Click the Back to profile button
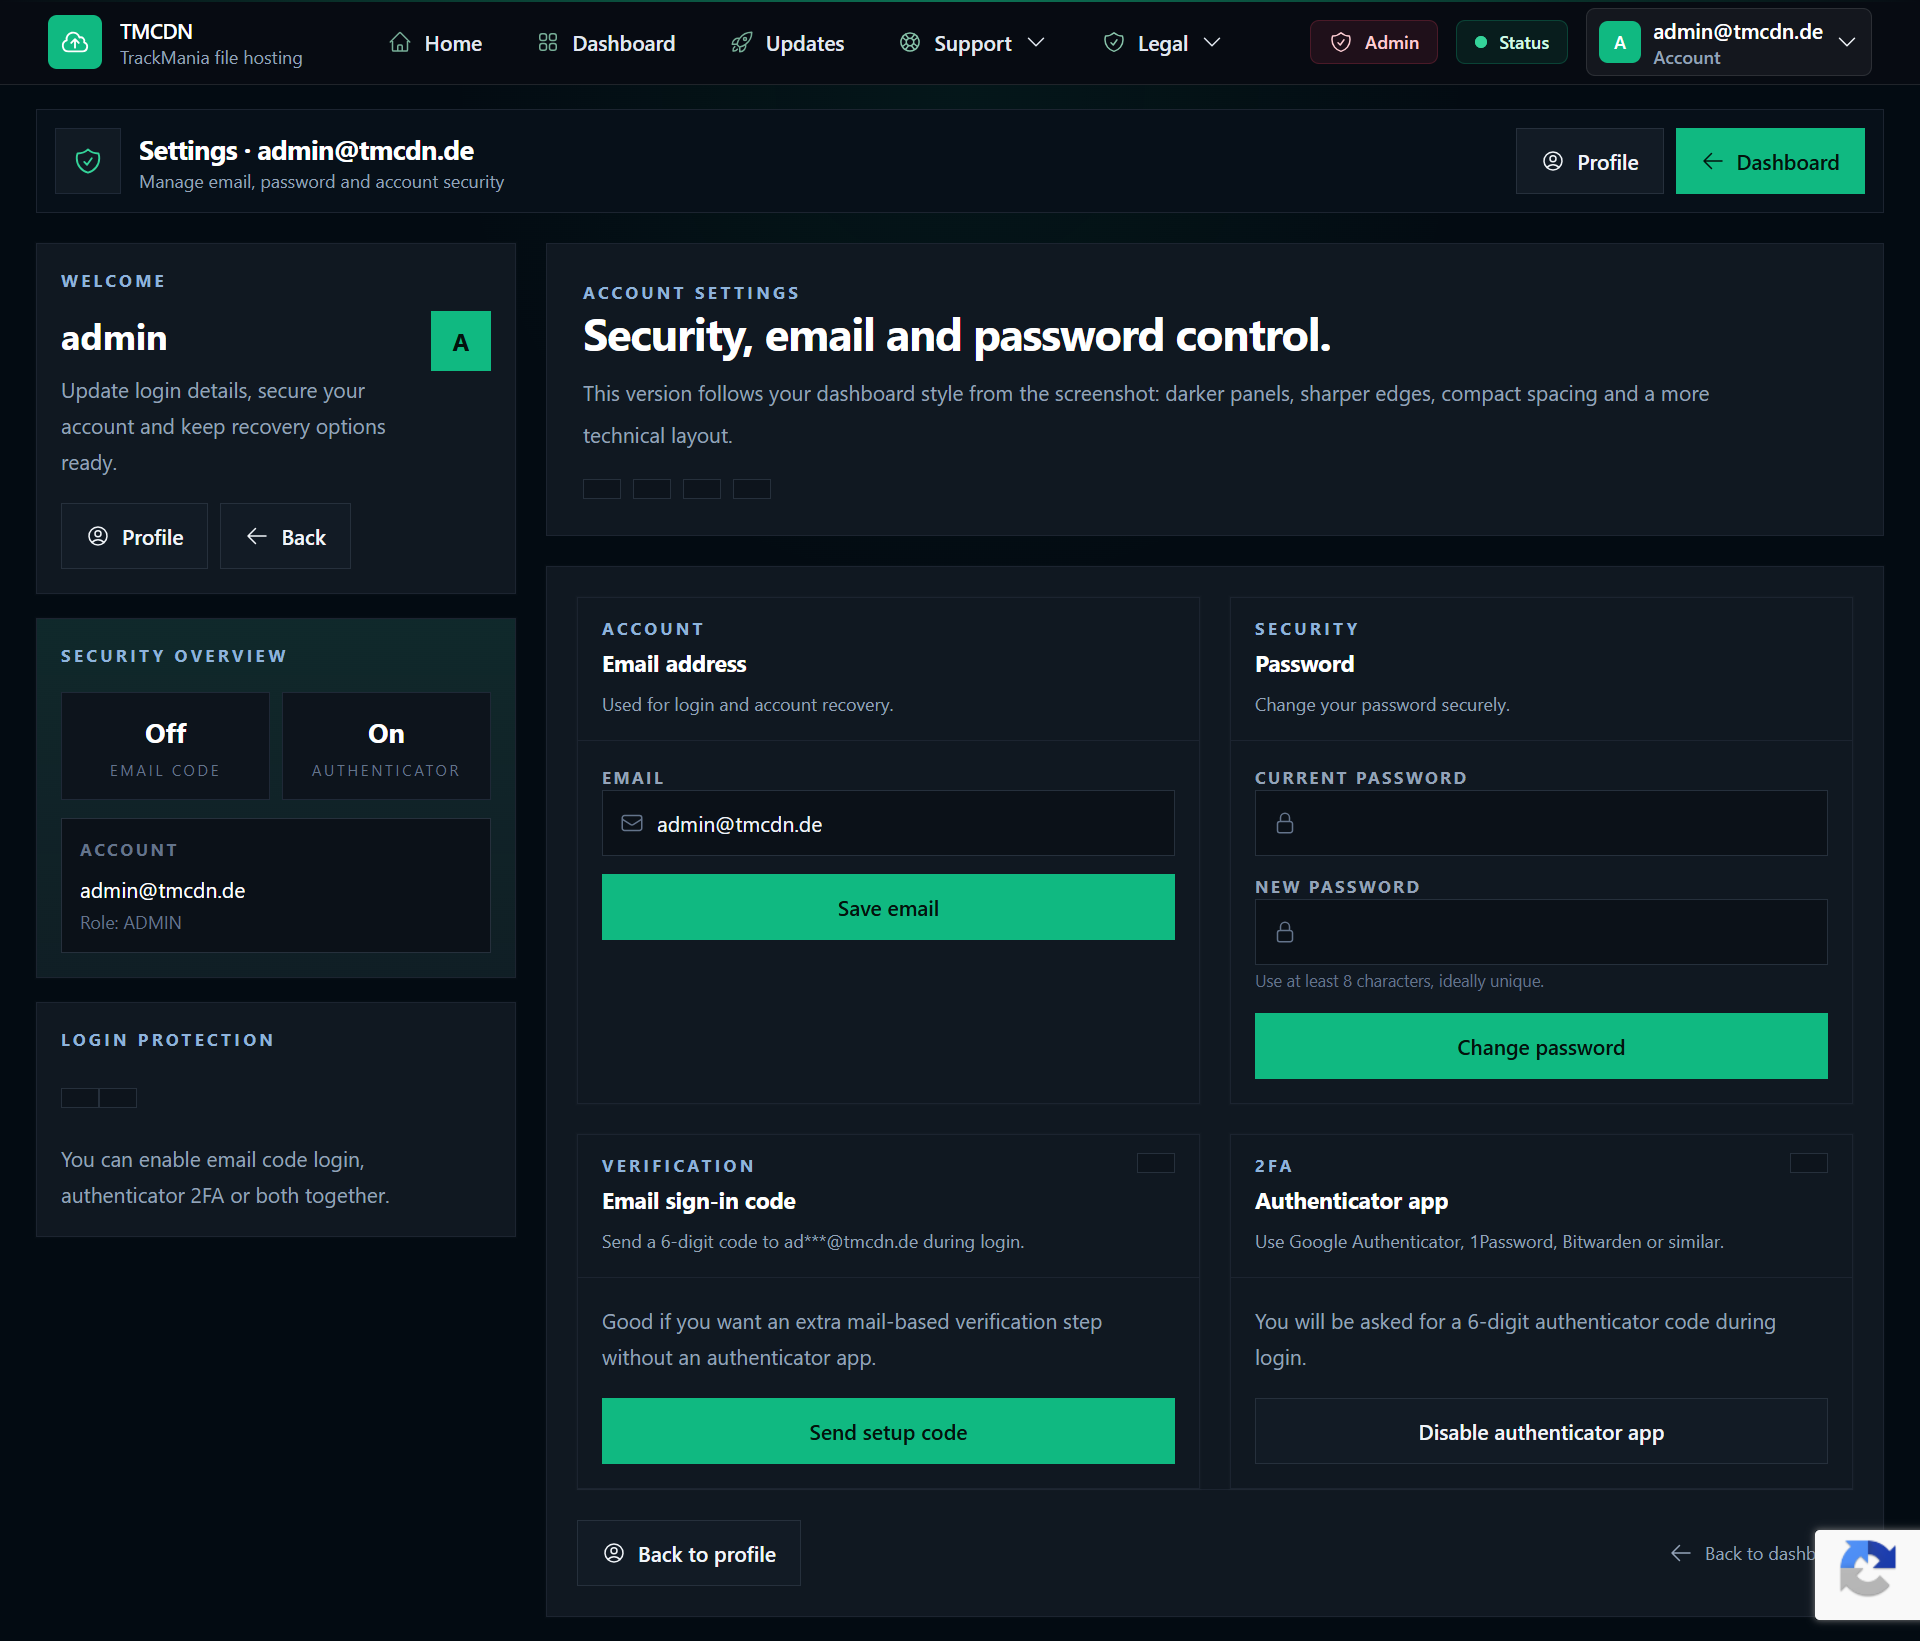Viewport: 1920px width, 1641px height. point(689,1553)
